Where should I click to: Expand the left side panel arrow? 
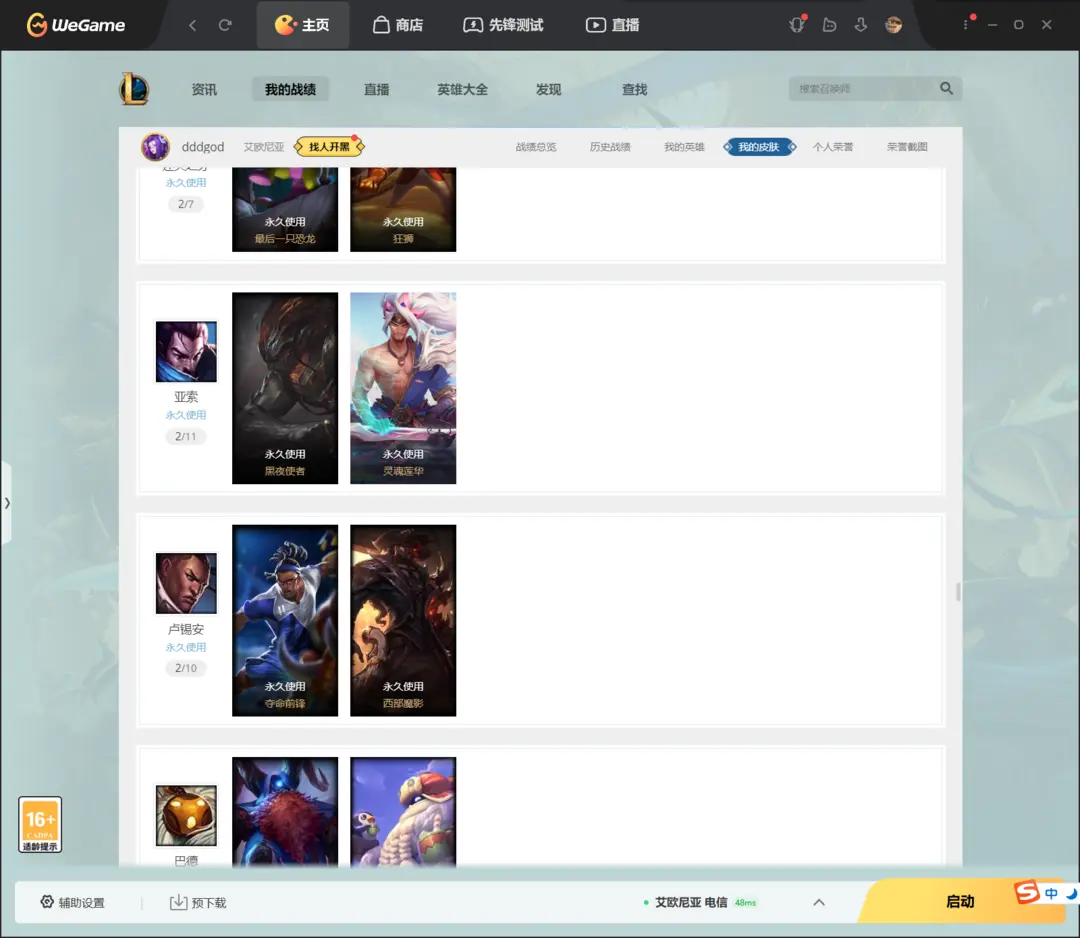pyautogui.click(x=6, y=503)
